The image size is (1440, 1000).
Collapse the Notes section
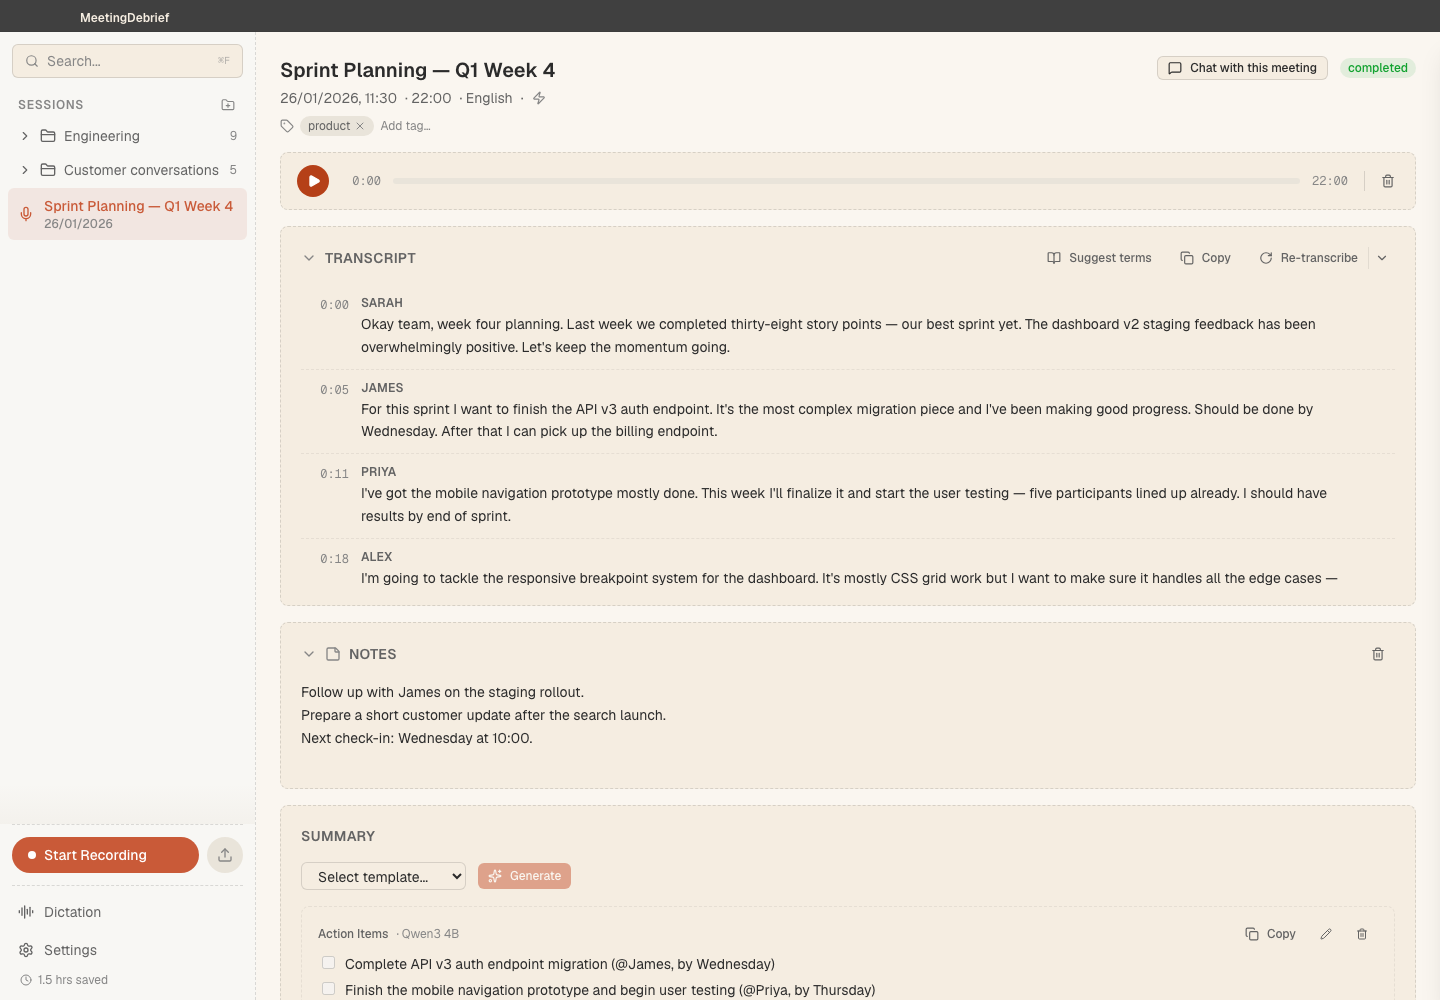[309, 654]
